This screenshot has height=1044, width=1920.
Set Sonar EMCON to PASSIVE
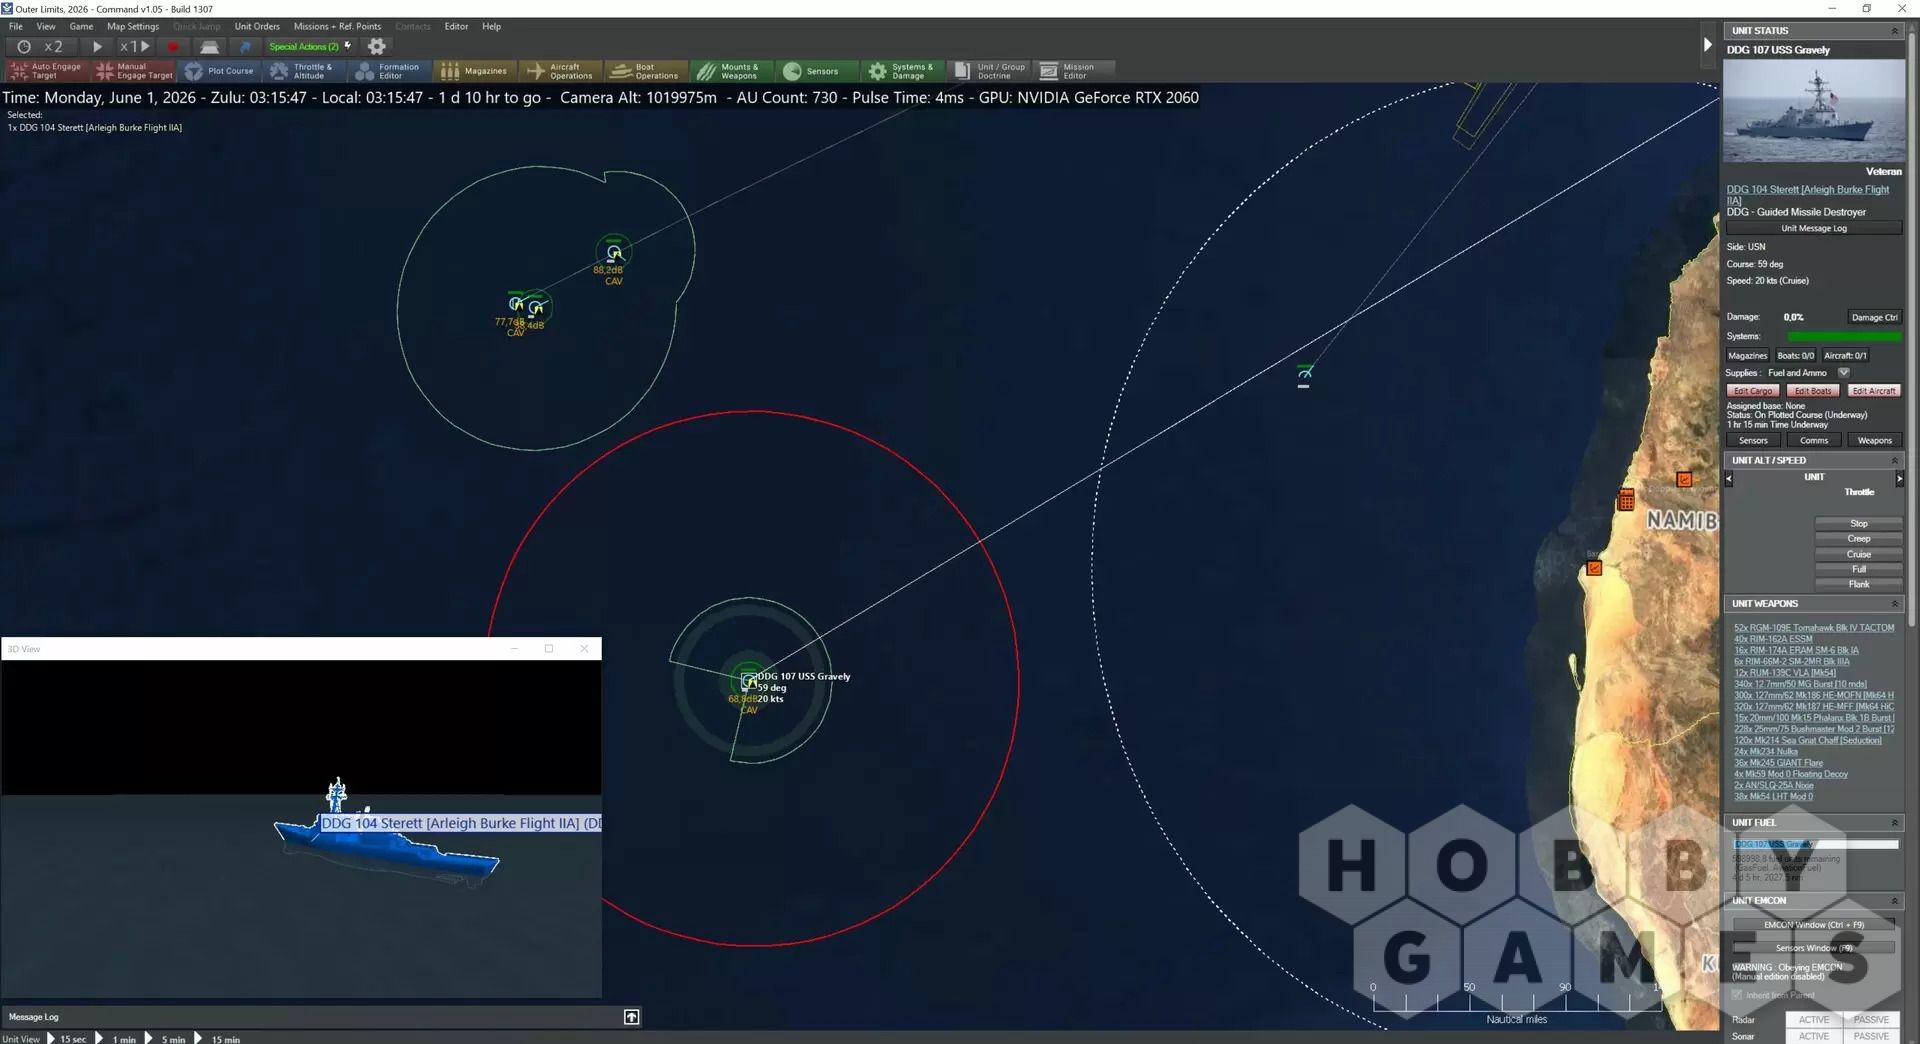coord(1871,1036)
